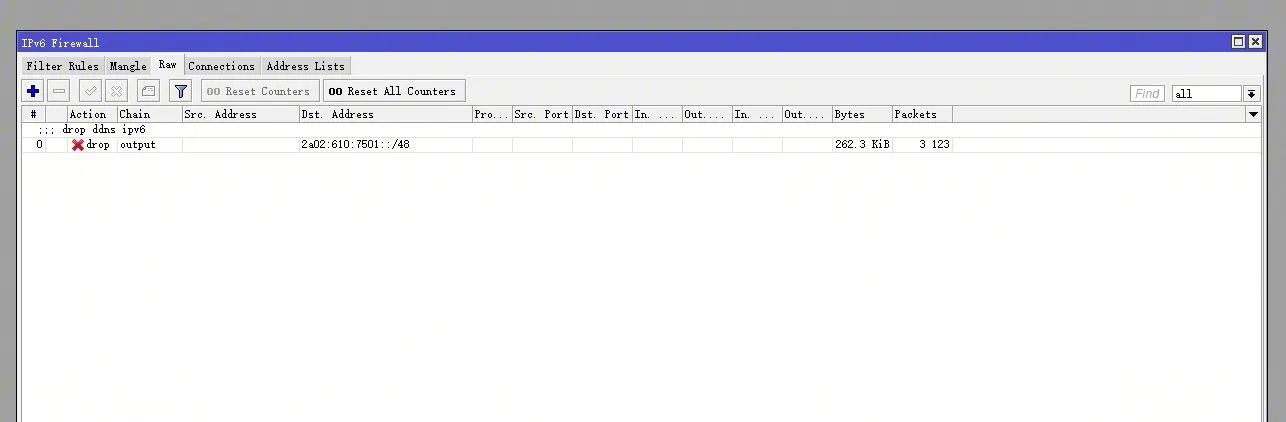
Task: Click the X disable rule icon
Action: point(116,91)
